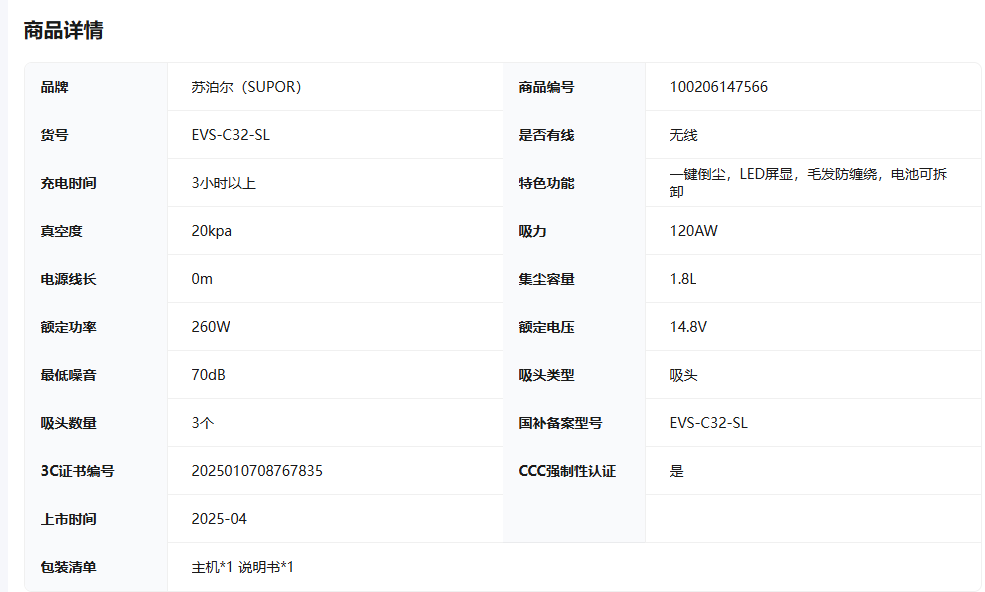Viewport: 985px width, 592px height.
Task: Click the 充电时间 value 3小时以上
Action: click(x=223, y=183)
